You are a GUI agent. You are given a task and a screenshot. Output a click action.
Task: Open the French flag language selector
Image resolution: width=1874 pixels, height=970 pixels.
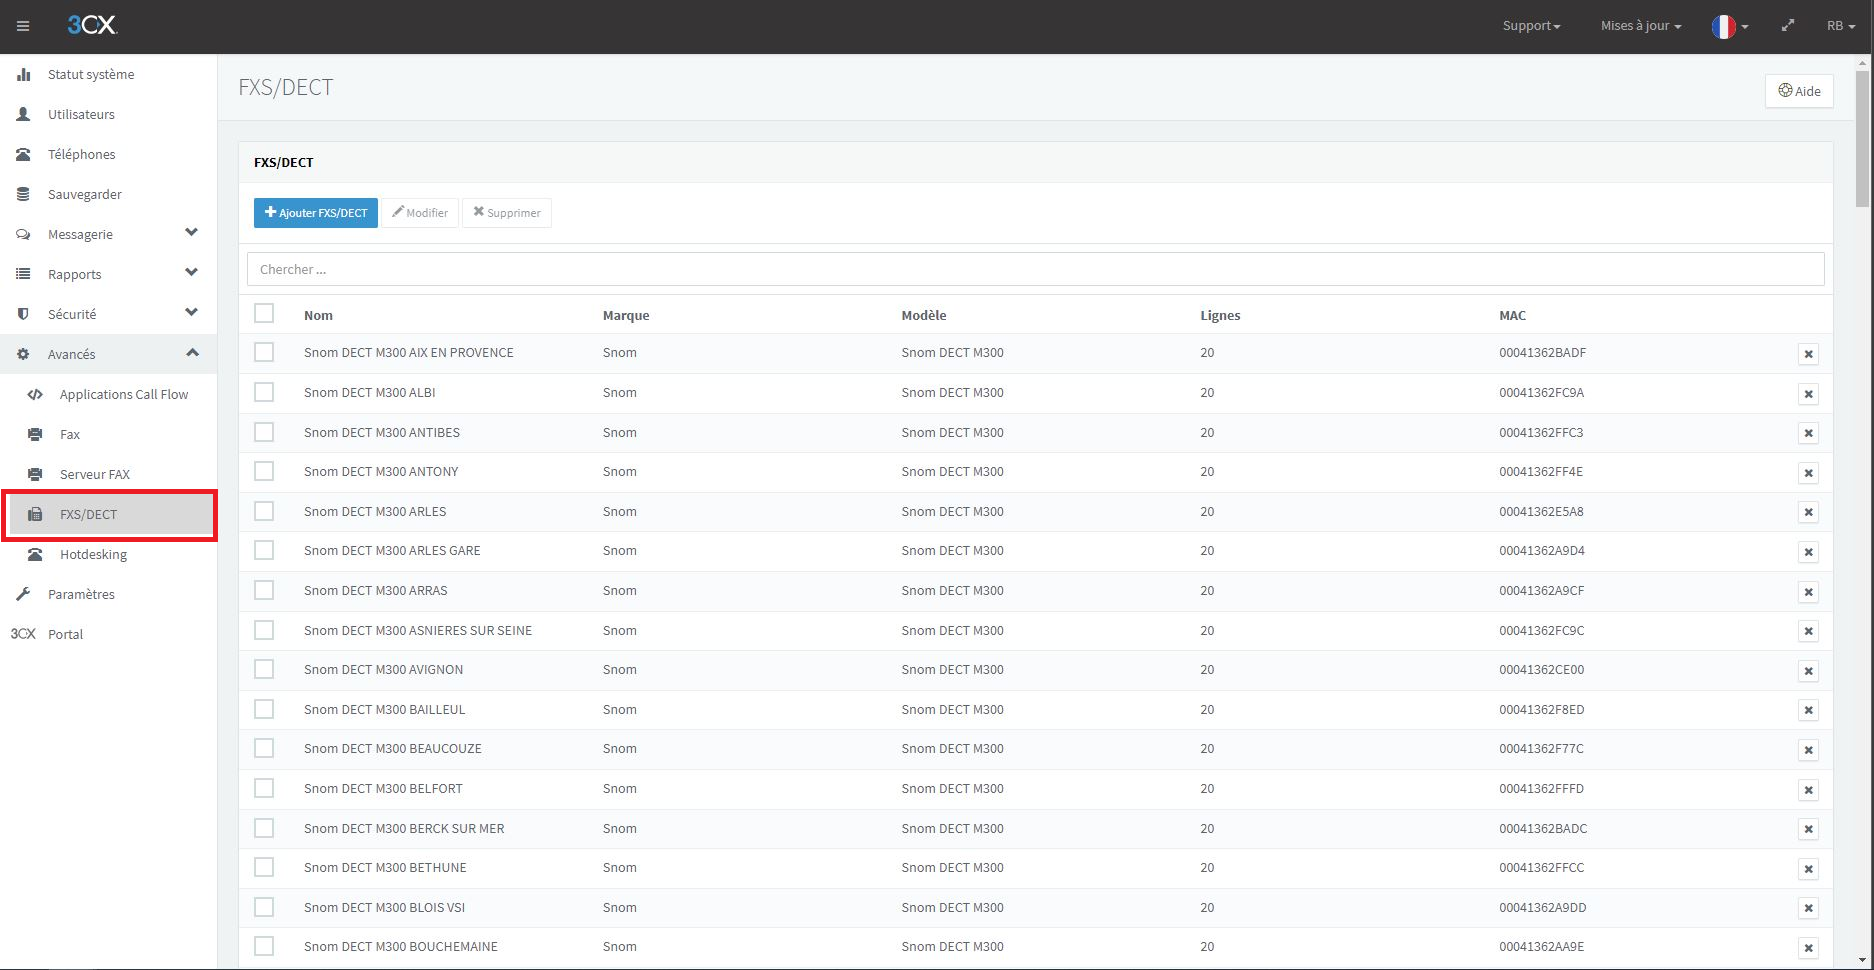[1730, 26]
